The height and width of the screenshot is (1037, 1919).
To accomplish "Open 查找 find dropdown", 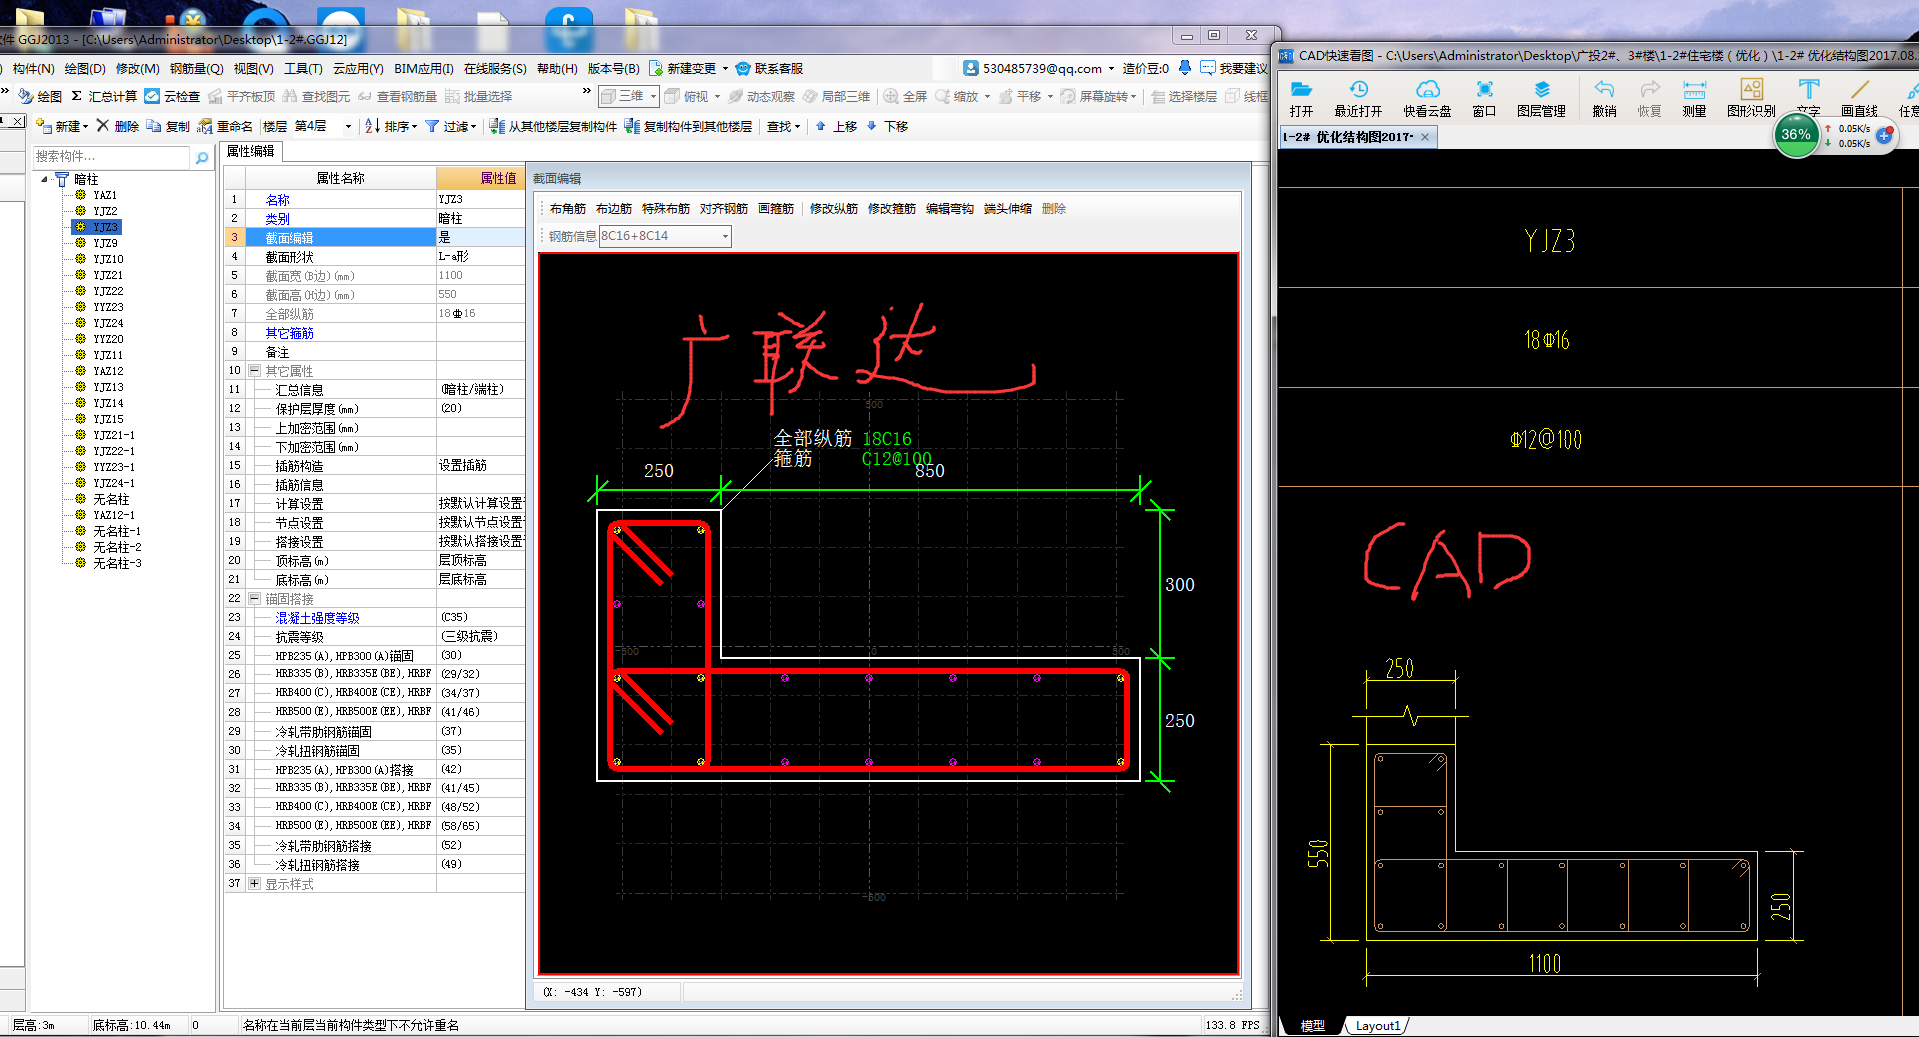I will pos(784,126).
